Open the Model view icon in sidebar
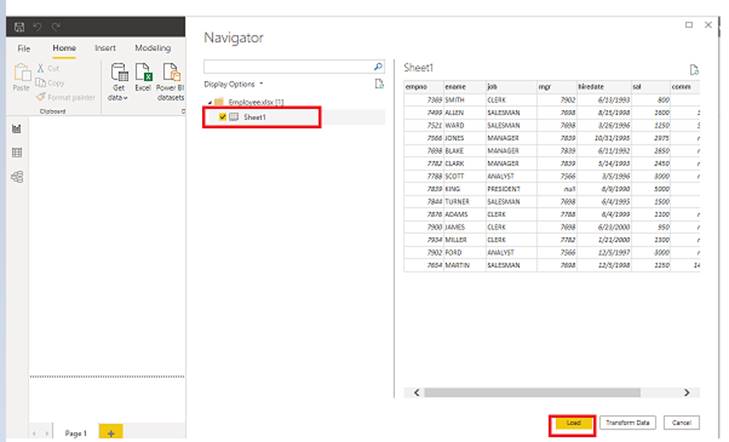 [x=17, y=177]
